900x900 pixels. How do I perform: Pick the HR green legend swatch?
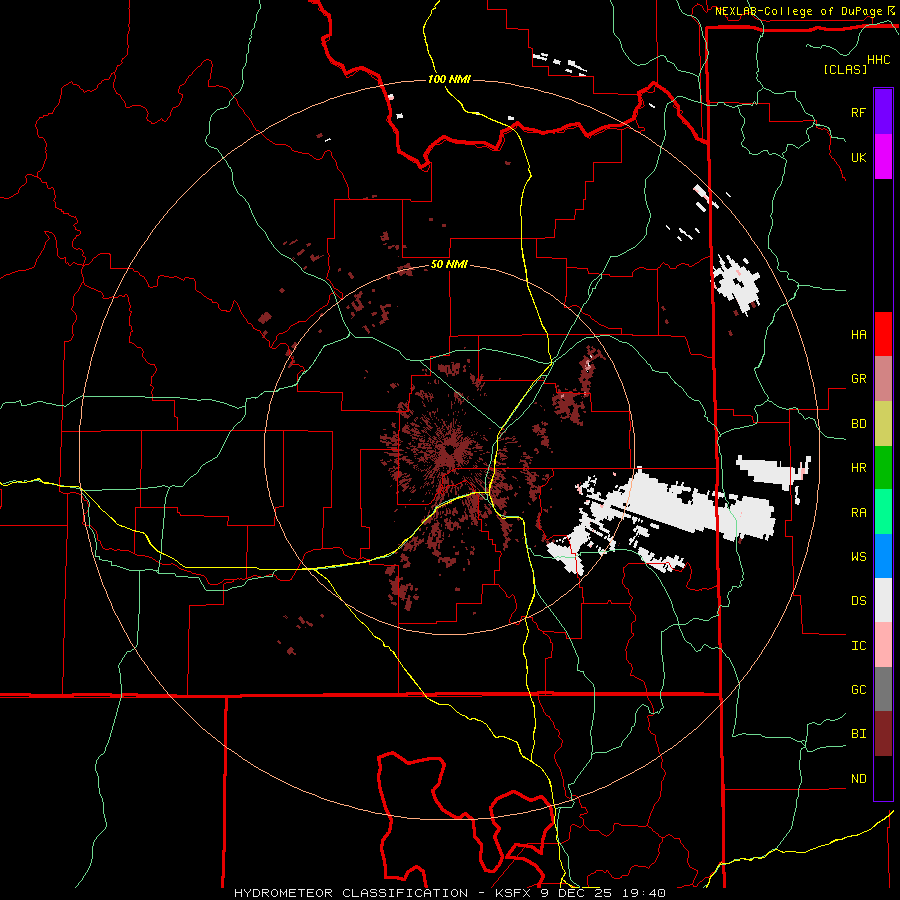883,468
